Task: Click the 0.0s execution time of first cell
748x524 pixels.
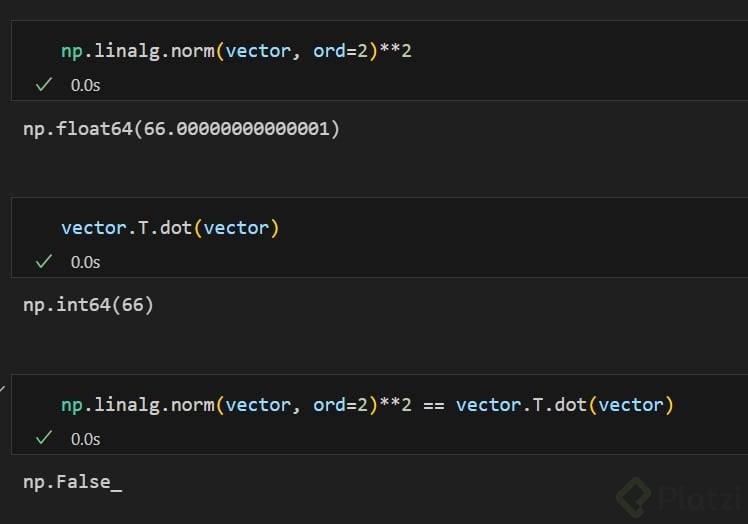Action: point(85,86)
